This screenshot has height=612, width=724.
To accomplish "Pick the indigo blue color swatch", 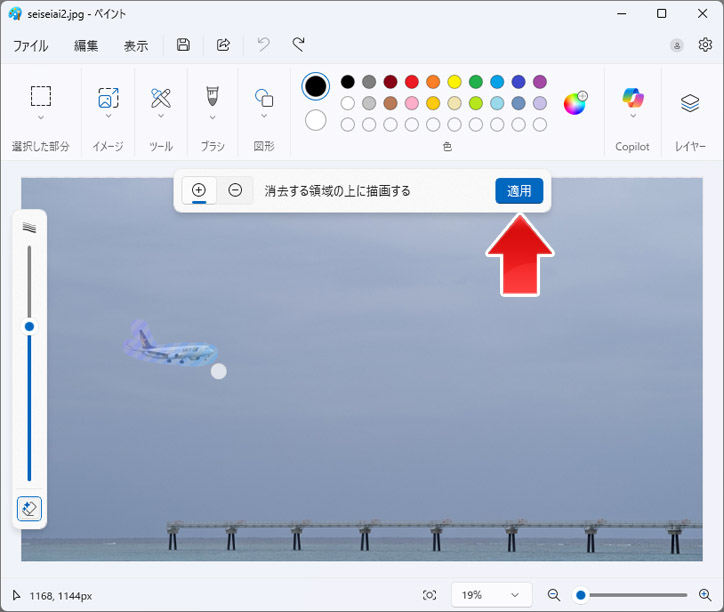I will pyautogui.click(x=519, y=82).
